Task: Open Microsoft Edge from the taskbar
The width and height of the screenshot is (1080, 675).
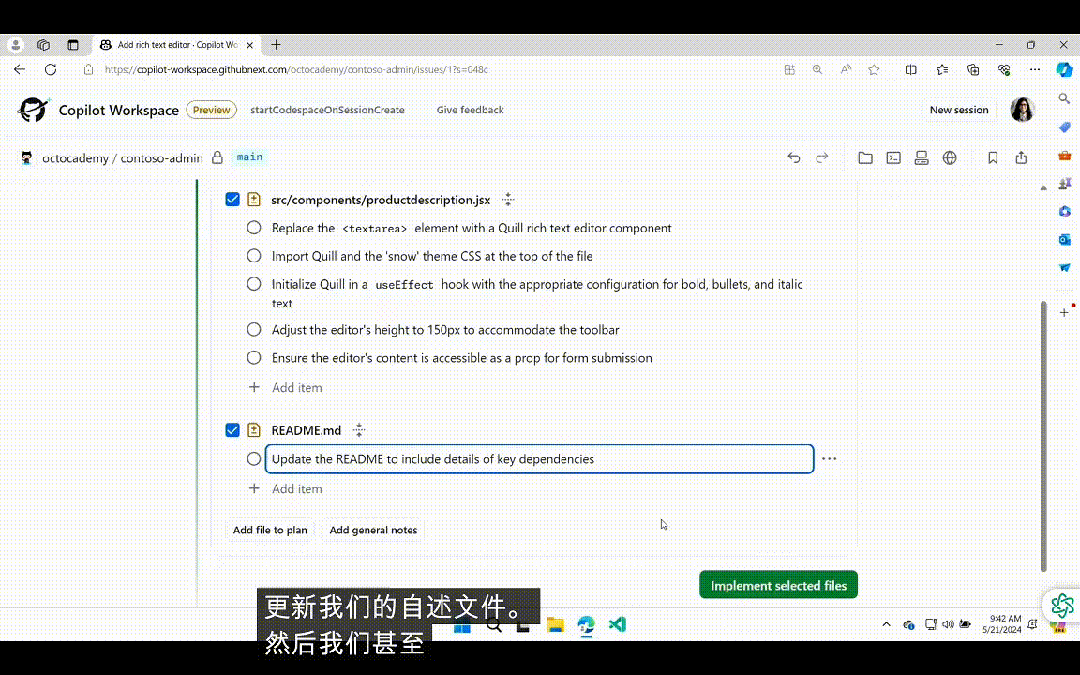Action: 586,625
